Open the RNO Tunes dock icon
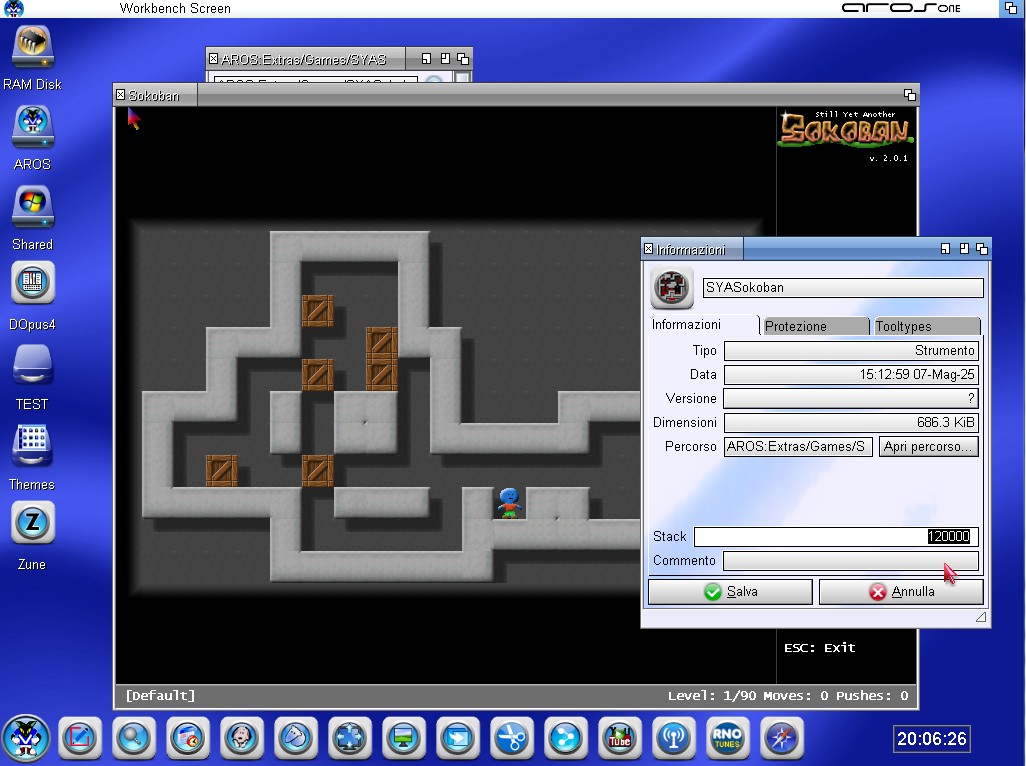The height and width of the screenshot is (766, 1026). [727, 738]
